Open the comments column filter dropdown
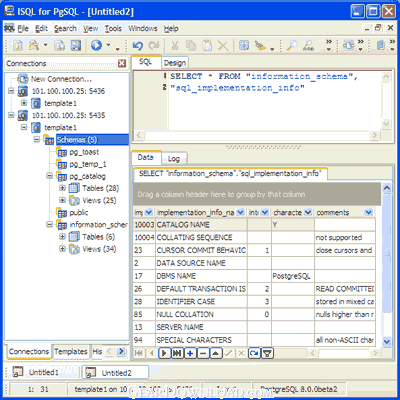The image size is (400, 400). (x=368, y=212)
